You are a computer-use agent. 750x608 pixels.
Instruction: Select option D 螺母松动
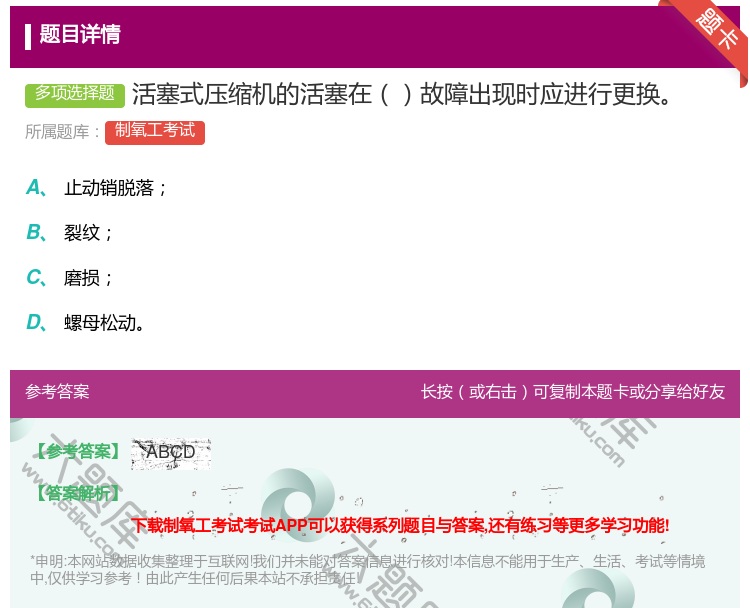[x=85, y=323]
